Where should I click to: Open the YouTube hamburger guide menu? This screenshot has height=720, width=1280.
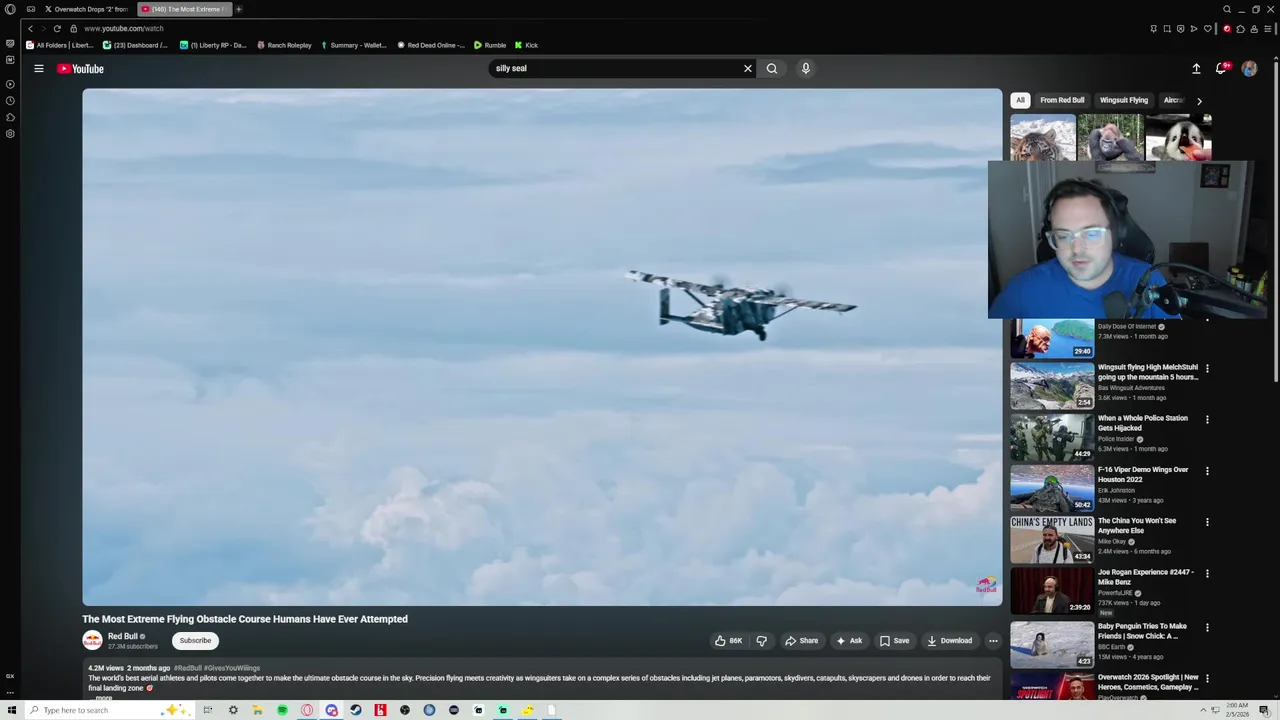pos(39,69)
